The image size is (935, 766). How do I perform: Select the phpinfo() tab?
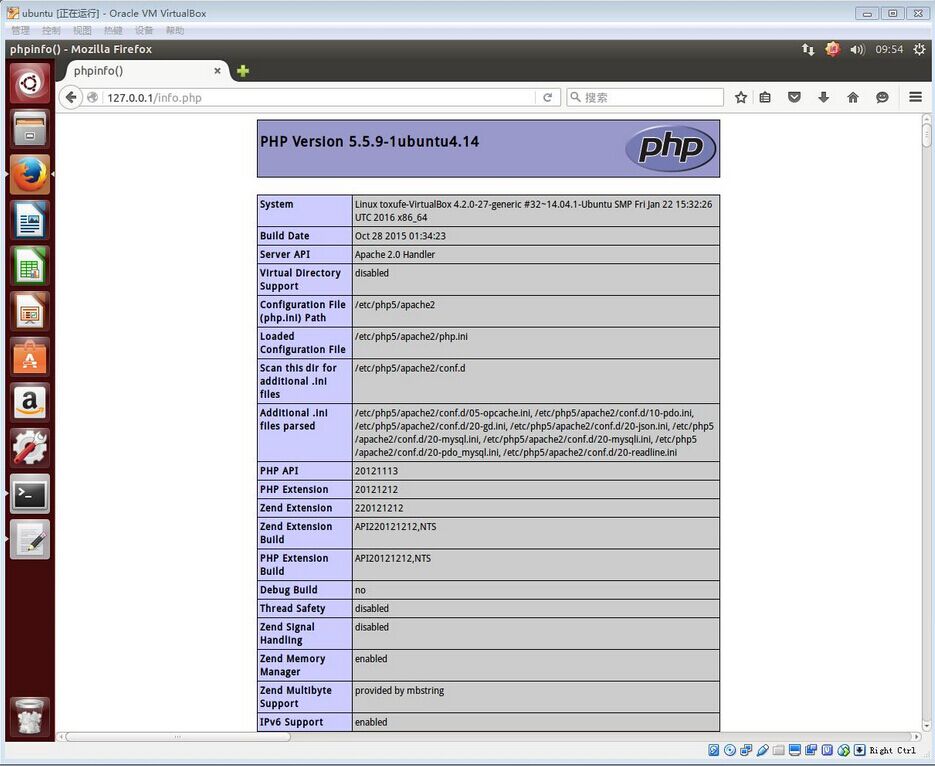(143, 71)
